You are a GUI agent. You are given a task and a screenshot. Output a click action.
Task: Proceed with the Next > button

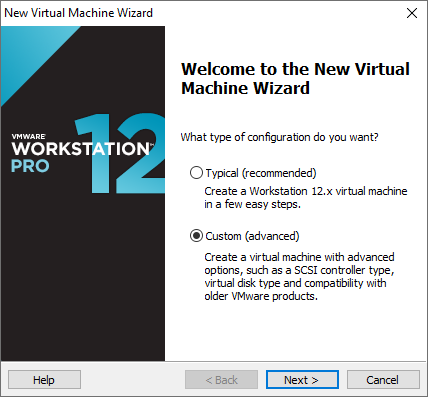[302, 380]
